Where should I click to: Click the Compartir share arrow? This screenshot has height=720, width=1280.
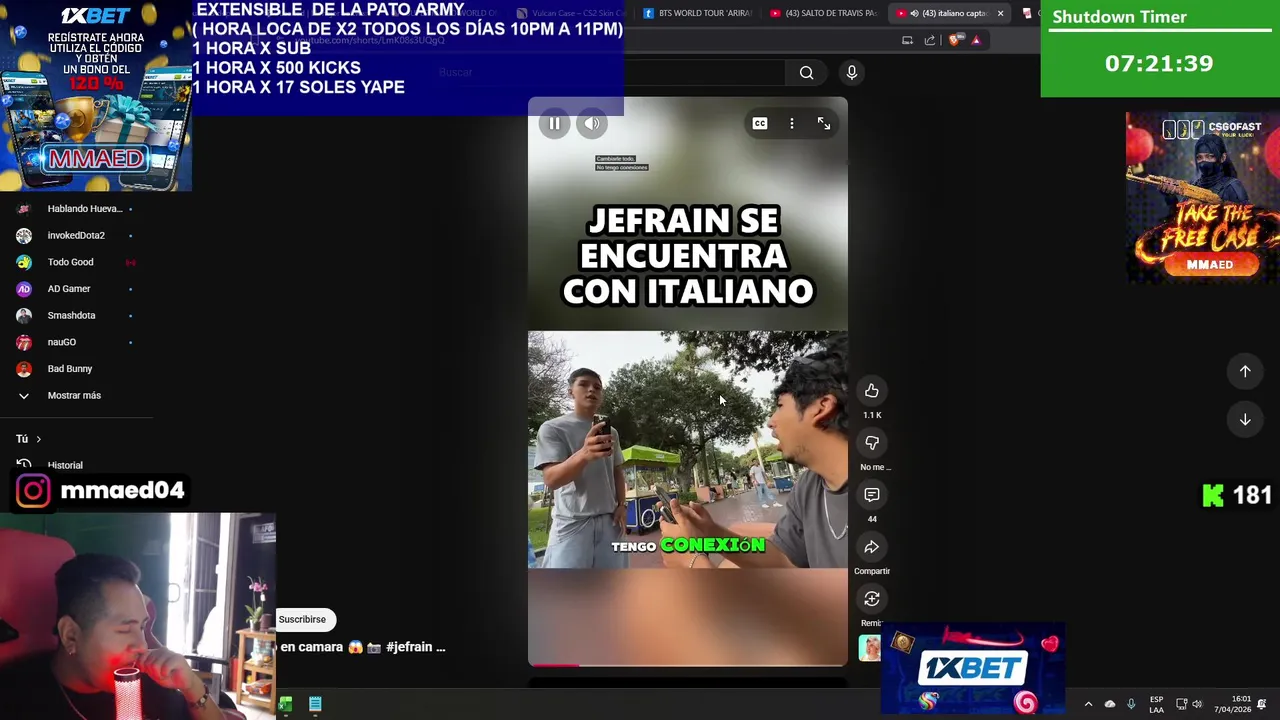tap(872, 547)
